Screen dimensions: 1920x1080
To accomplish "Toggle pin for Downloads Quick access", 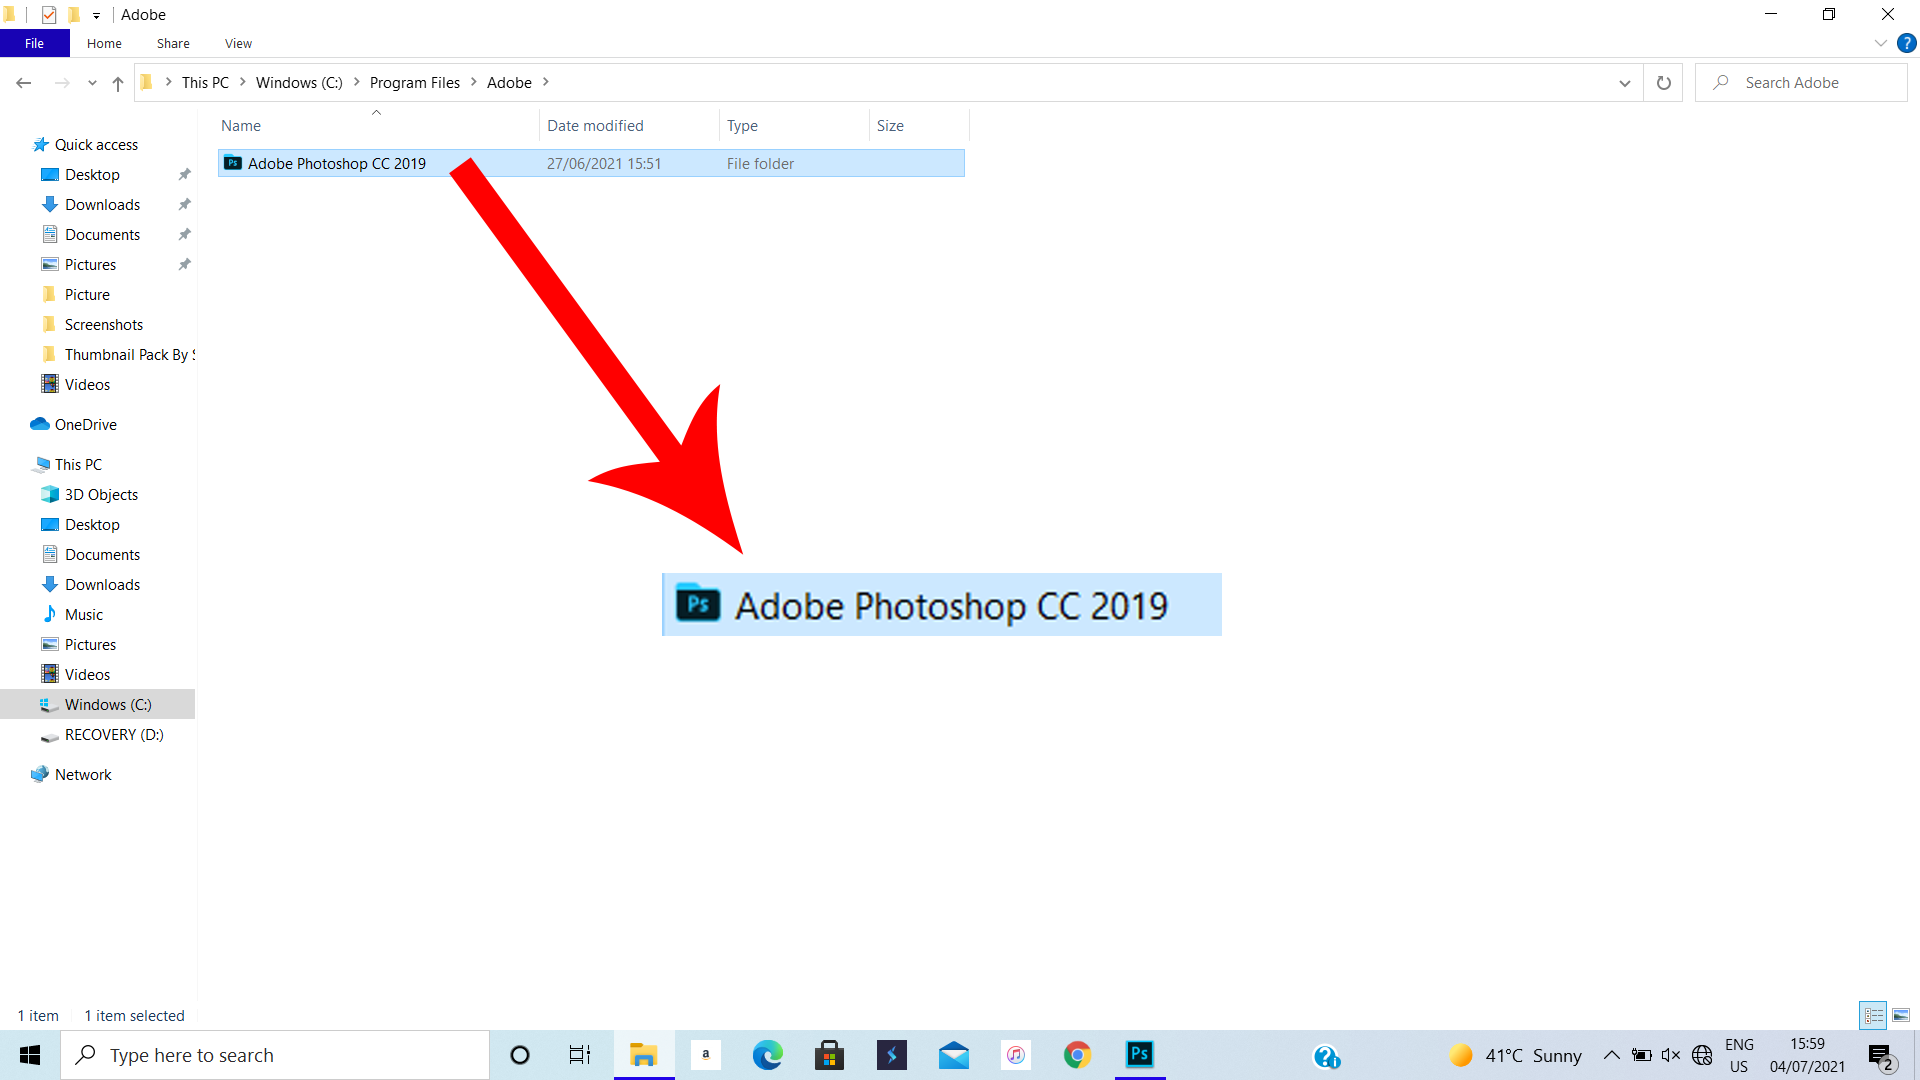I will 183,204.
